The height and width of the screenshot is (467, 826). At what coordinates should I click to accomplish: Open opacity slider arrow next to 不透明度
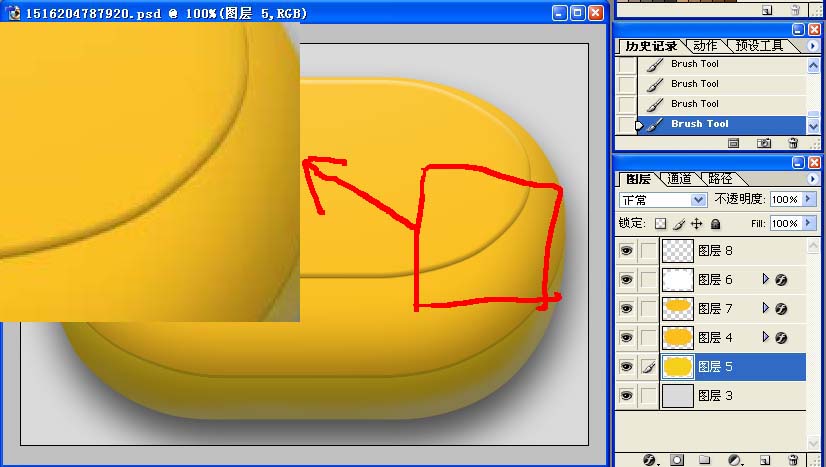click(809, 199)
